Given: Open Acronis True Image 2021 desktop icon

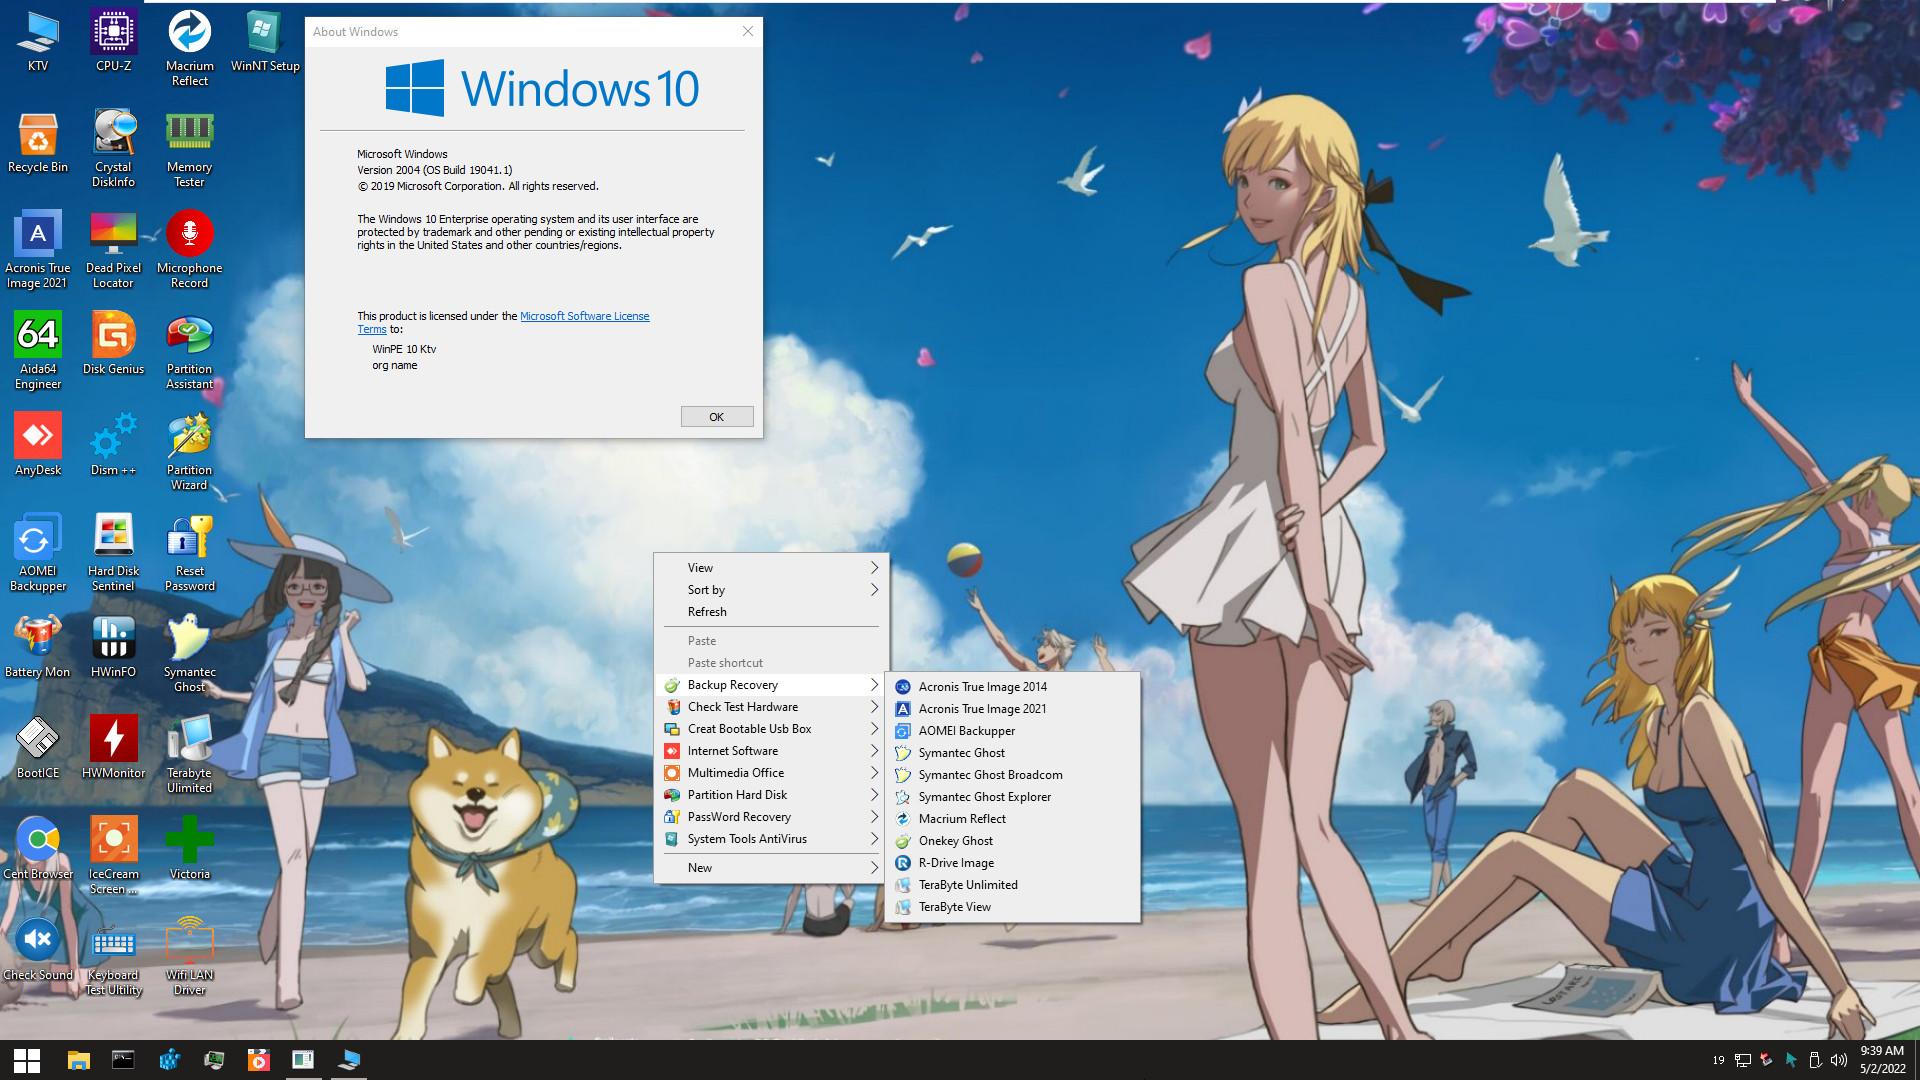Looking at the screenshot, I should (x=38, y=250).
